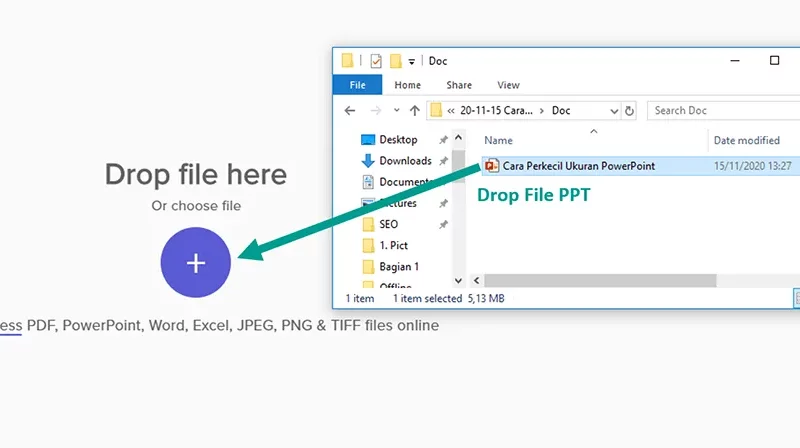Click the 'Doc' breadcrumb in address bar
The height and width of the screenshot is (448, 800).
point(561,110)
